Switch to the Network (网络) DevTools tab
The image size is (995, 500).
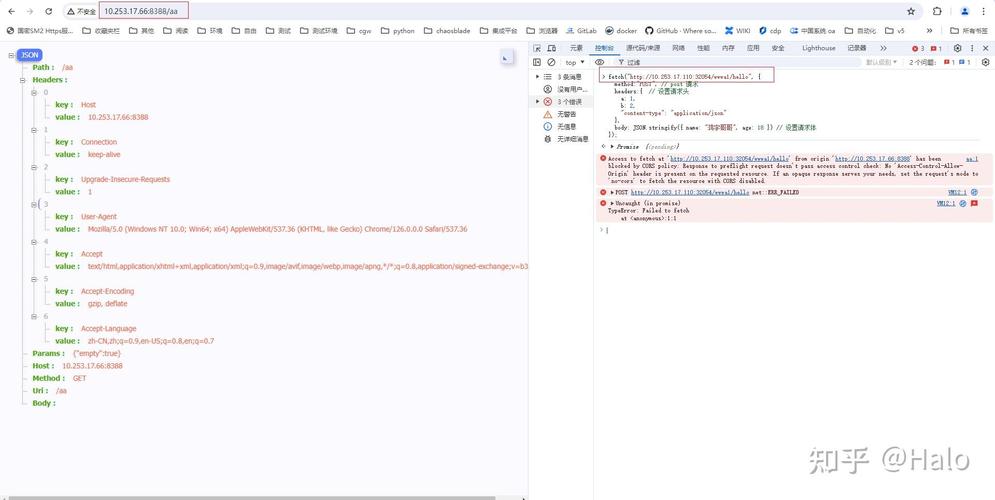(678, 48)
